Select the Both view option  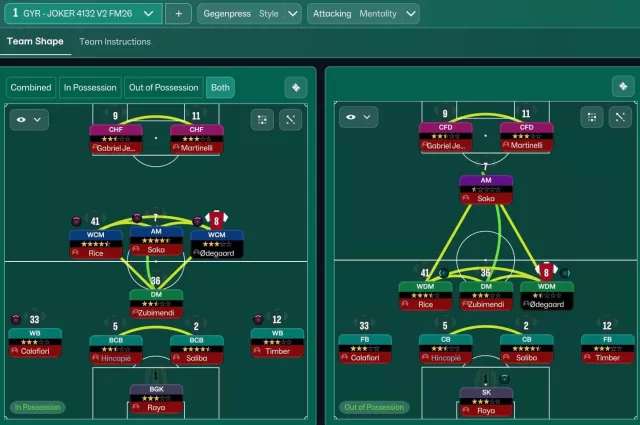[x=220, y=87]
